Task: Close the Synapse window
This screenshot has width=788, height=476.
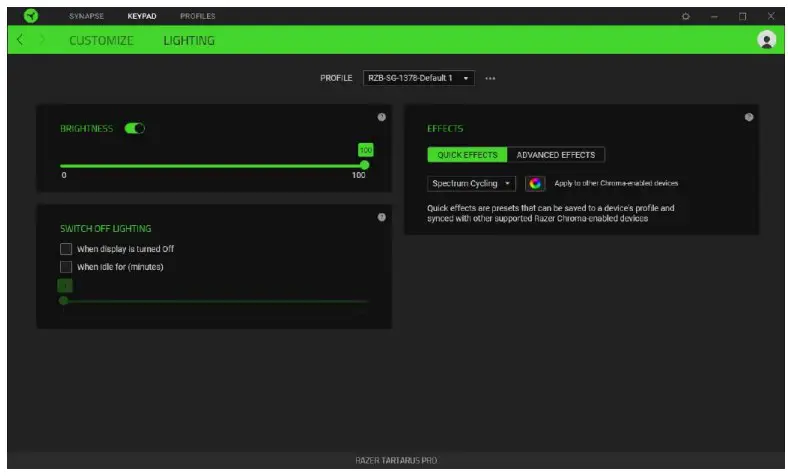Action: 771,17
